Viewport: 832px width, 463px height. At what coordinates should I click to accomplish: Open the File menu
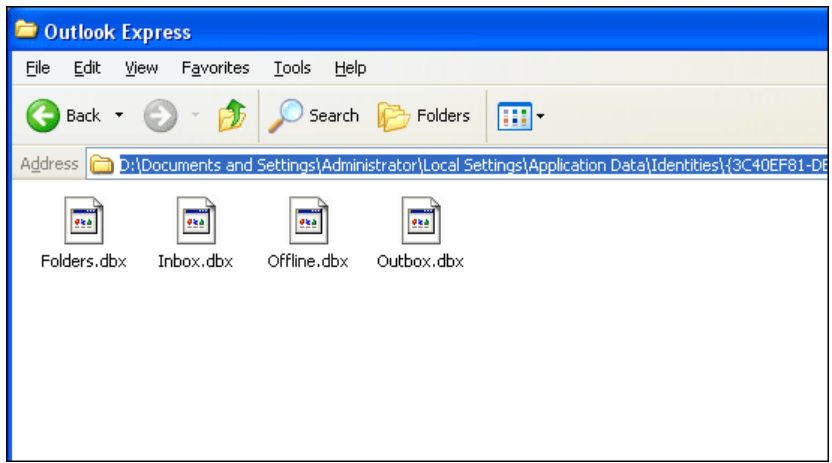[38, 68]
